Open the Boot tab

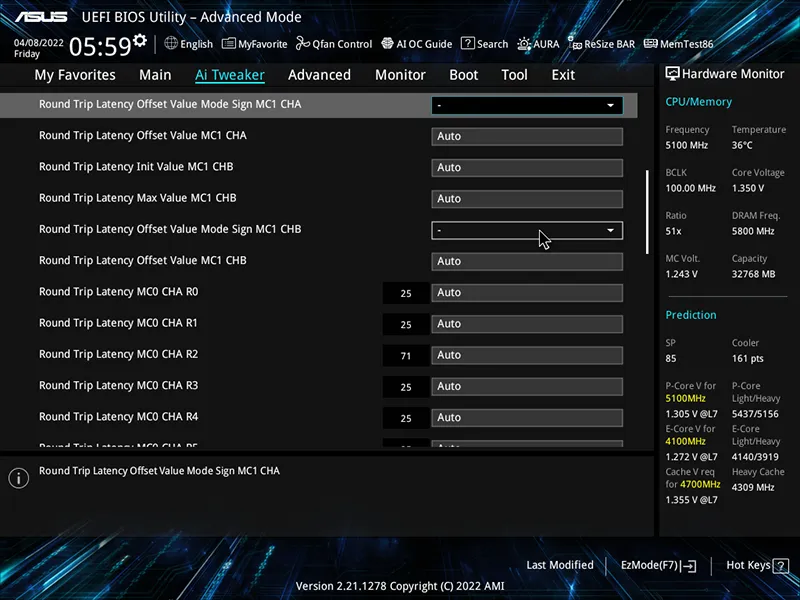[x=463, y=75]
